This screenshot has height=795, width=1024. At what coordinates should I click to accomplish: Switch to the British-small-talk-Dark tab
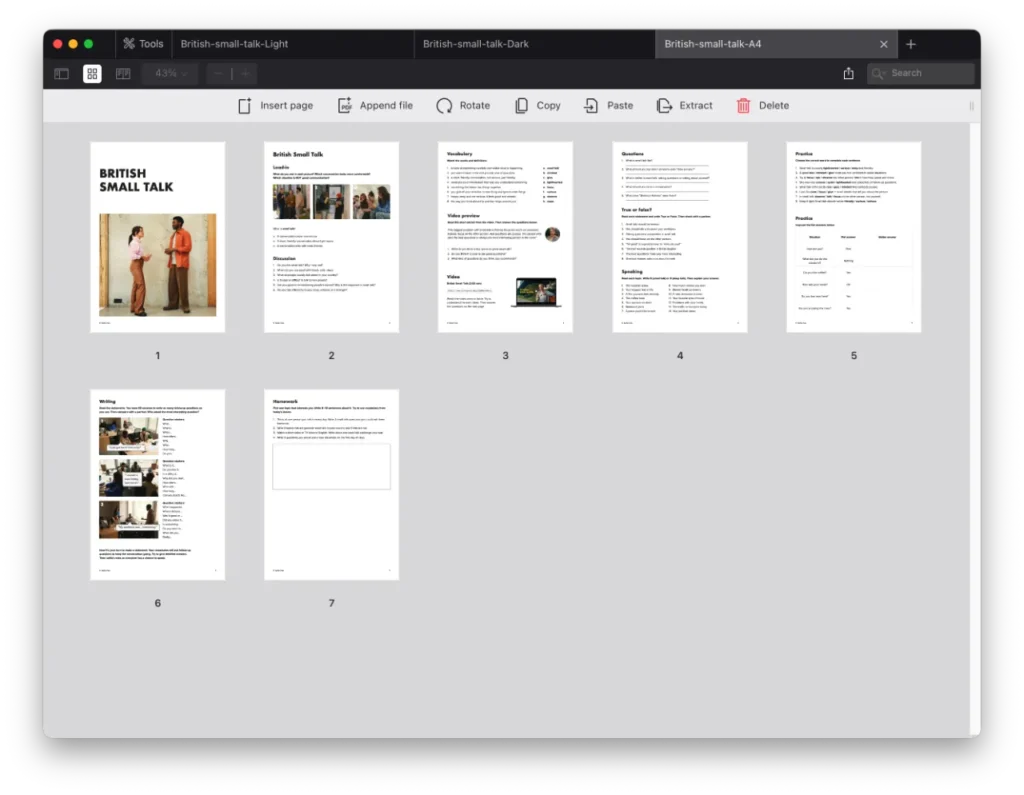coord(476,44)
